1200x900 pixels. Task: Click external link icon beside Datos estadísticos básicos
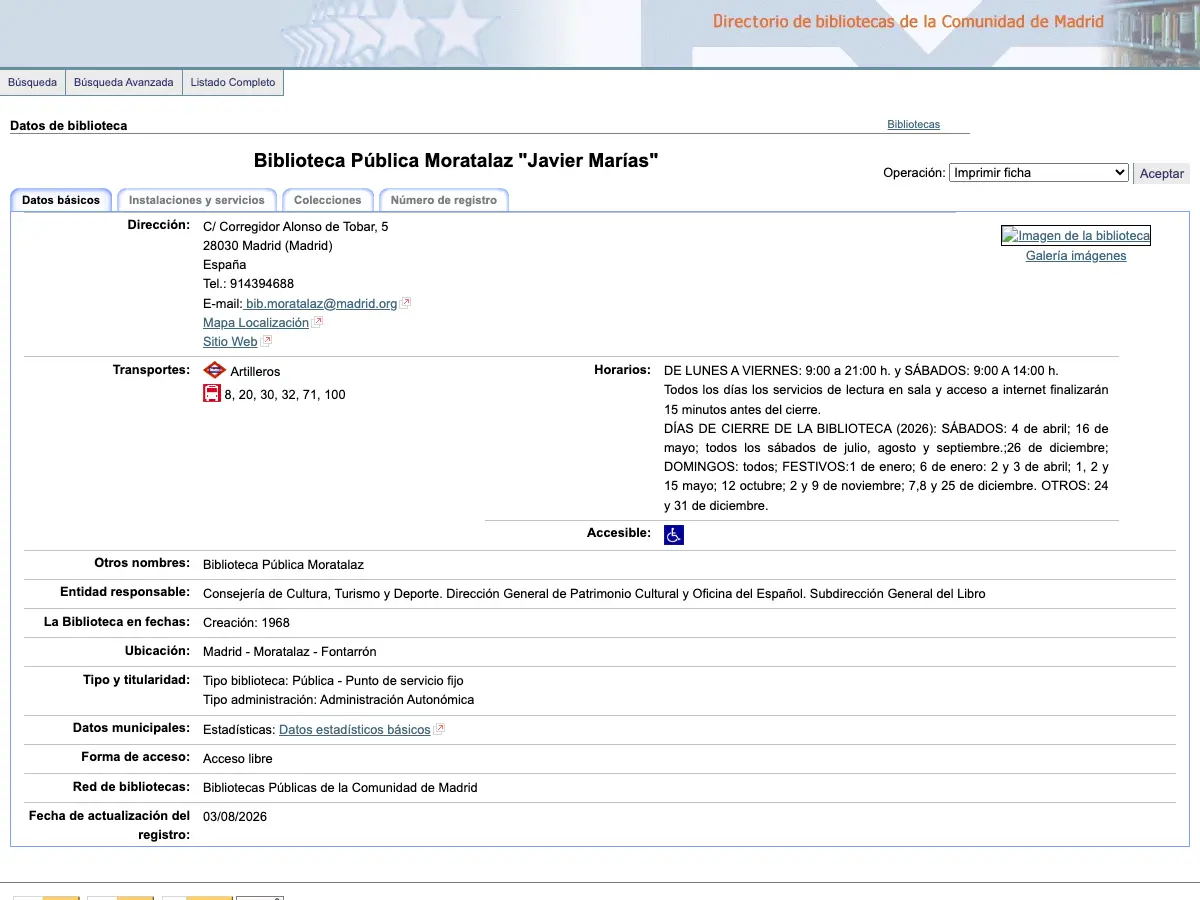[440, 730]
